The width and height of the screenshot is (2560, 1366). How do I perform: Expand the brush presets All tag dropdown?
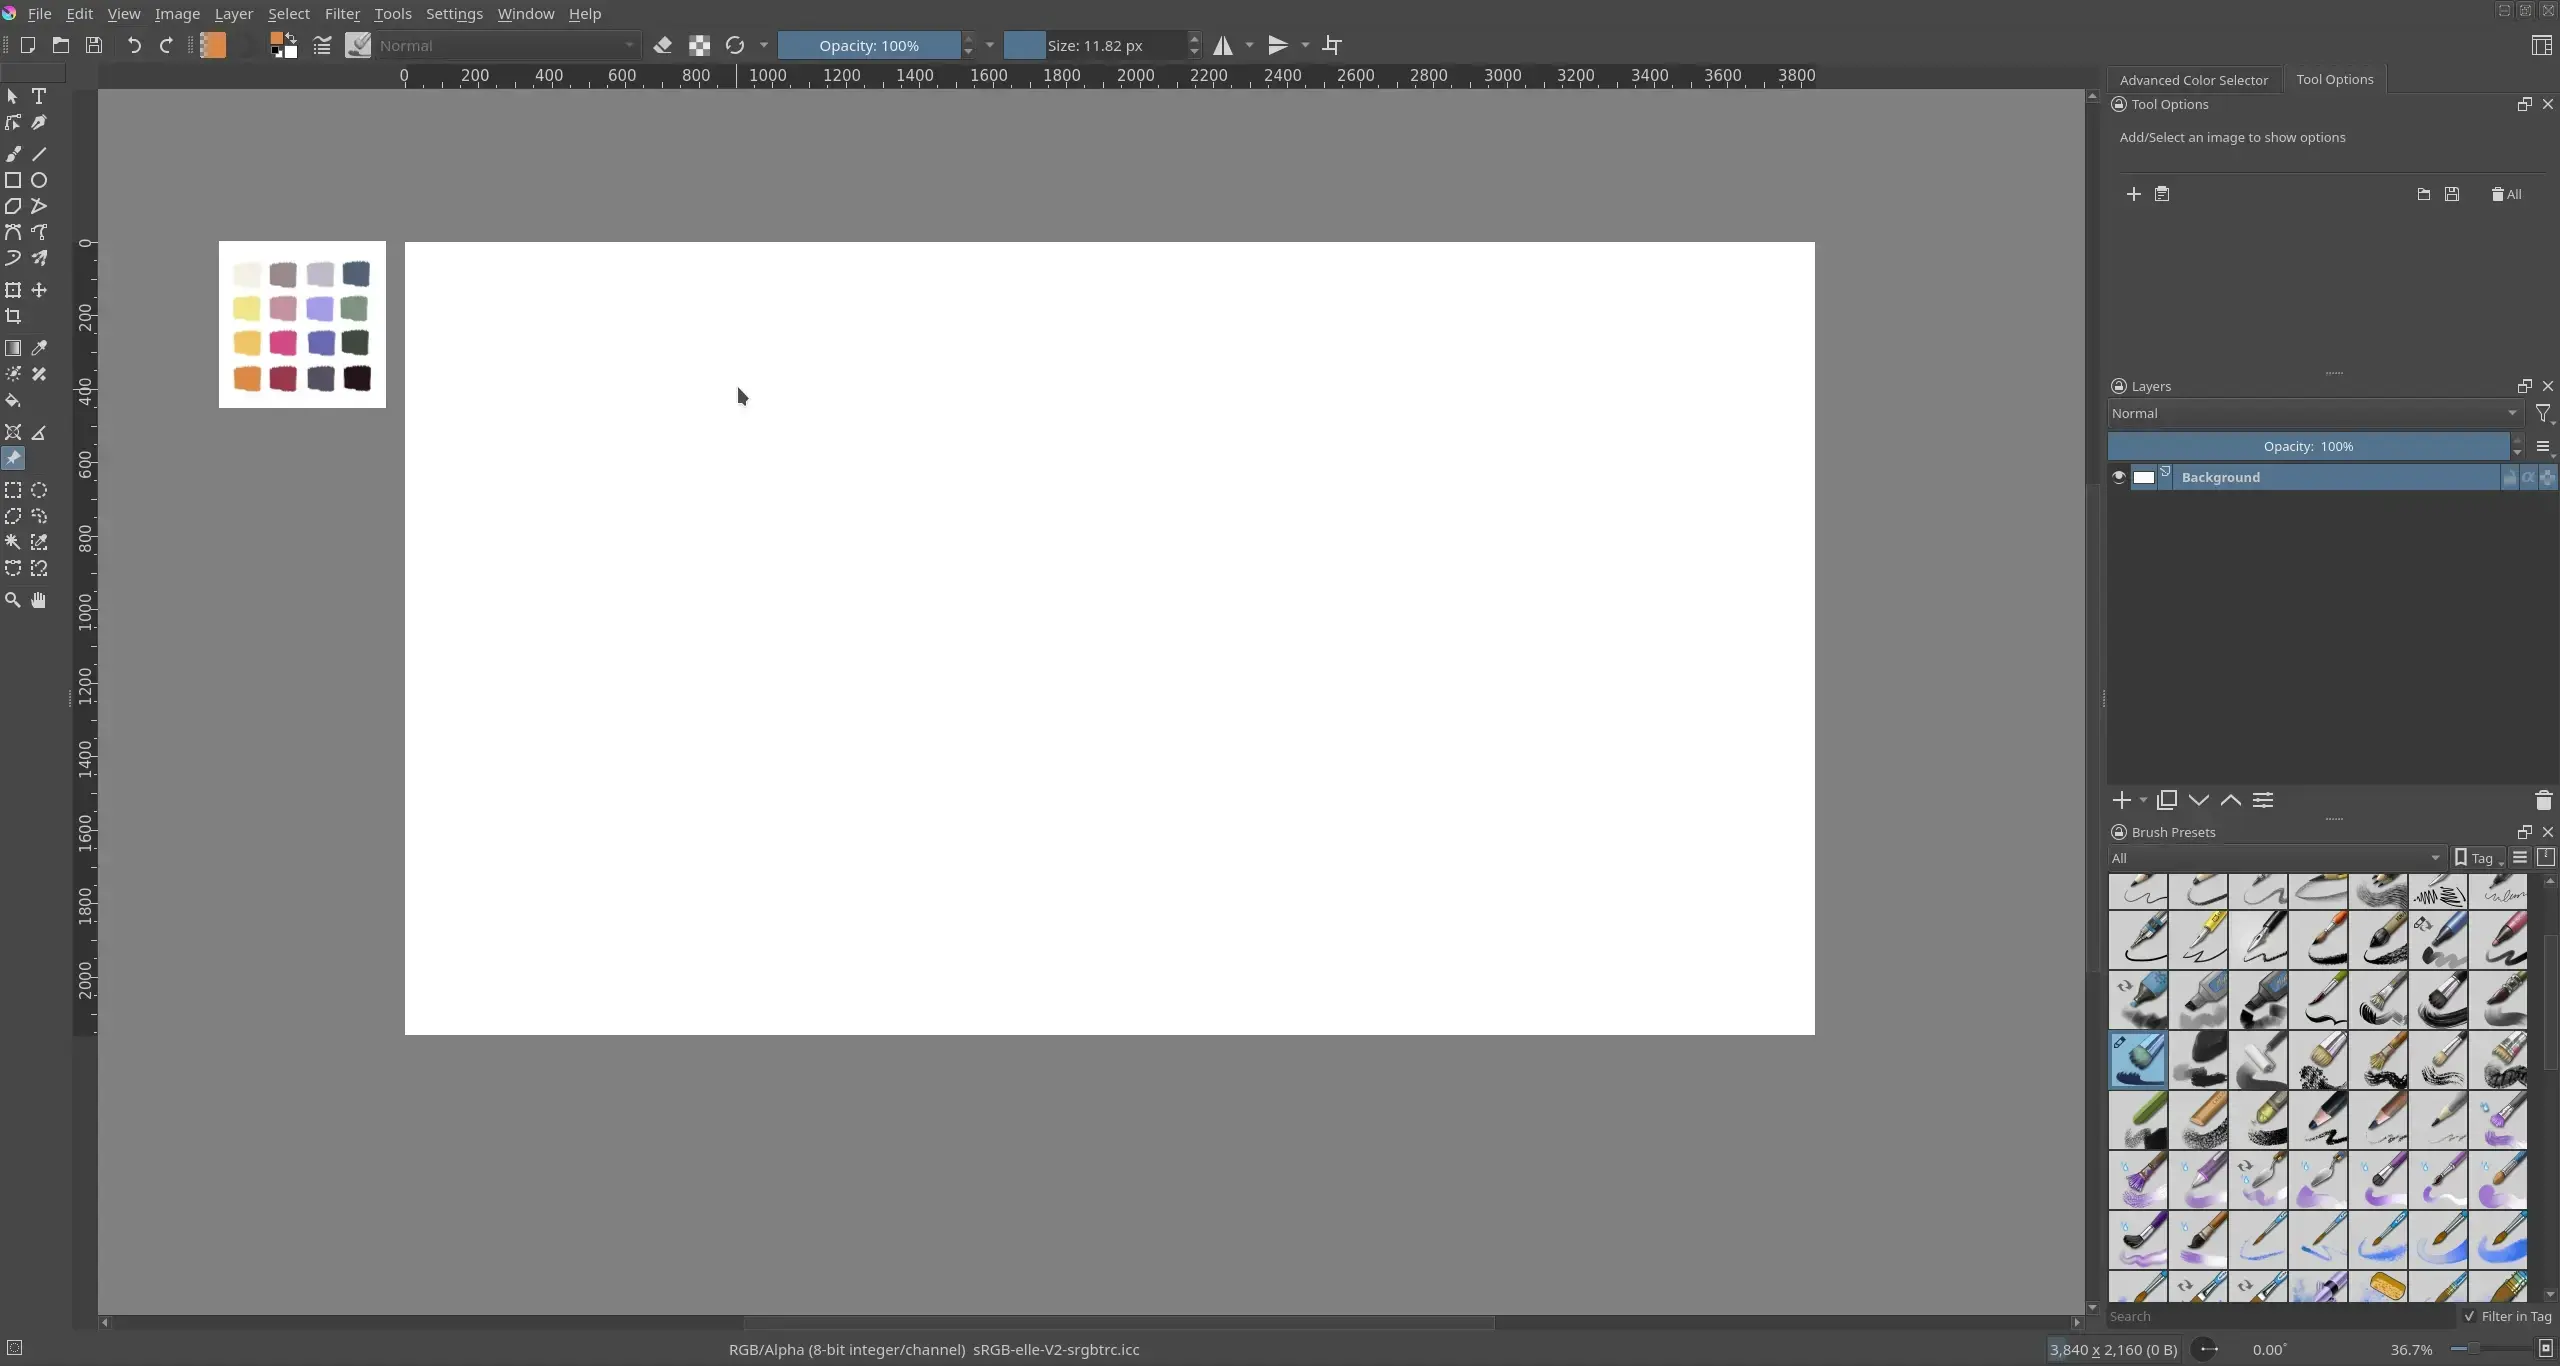2276,858
